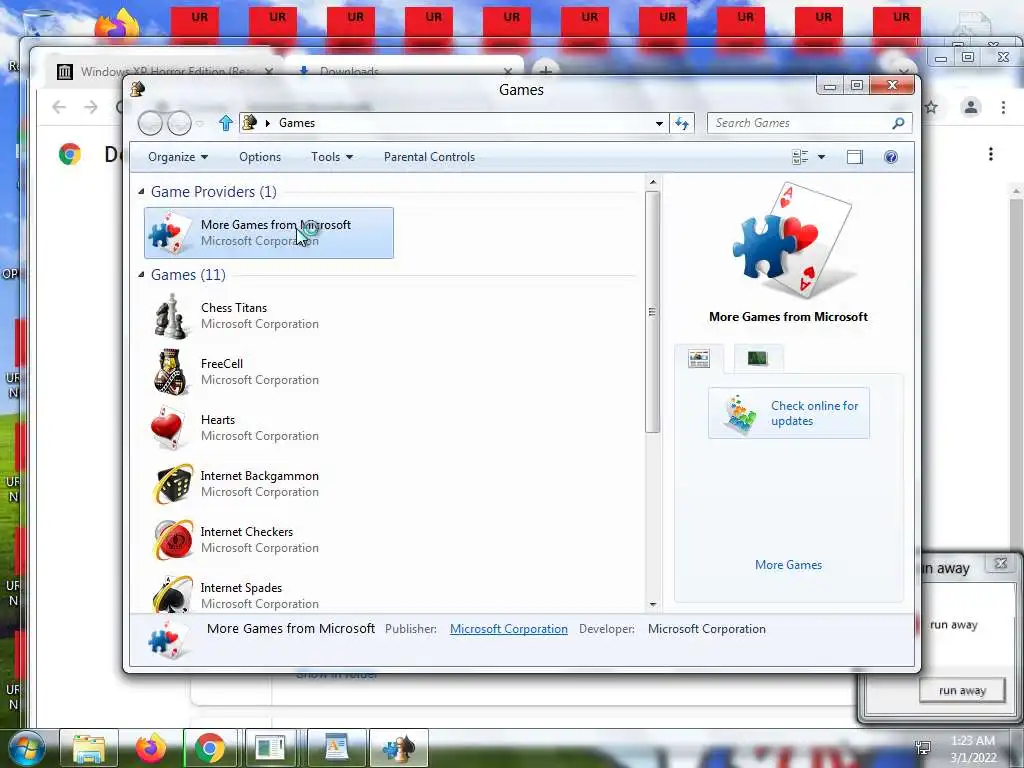Switch to Windows XP Horror Edition Chrome tab
Viewport: 1024px width, 768px height.
[x=165, y=71]
